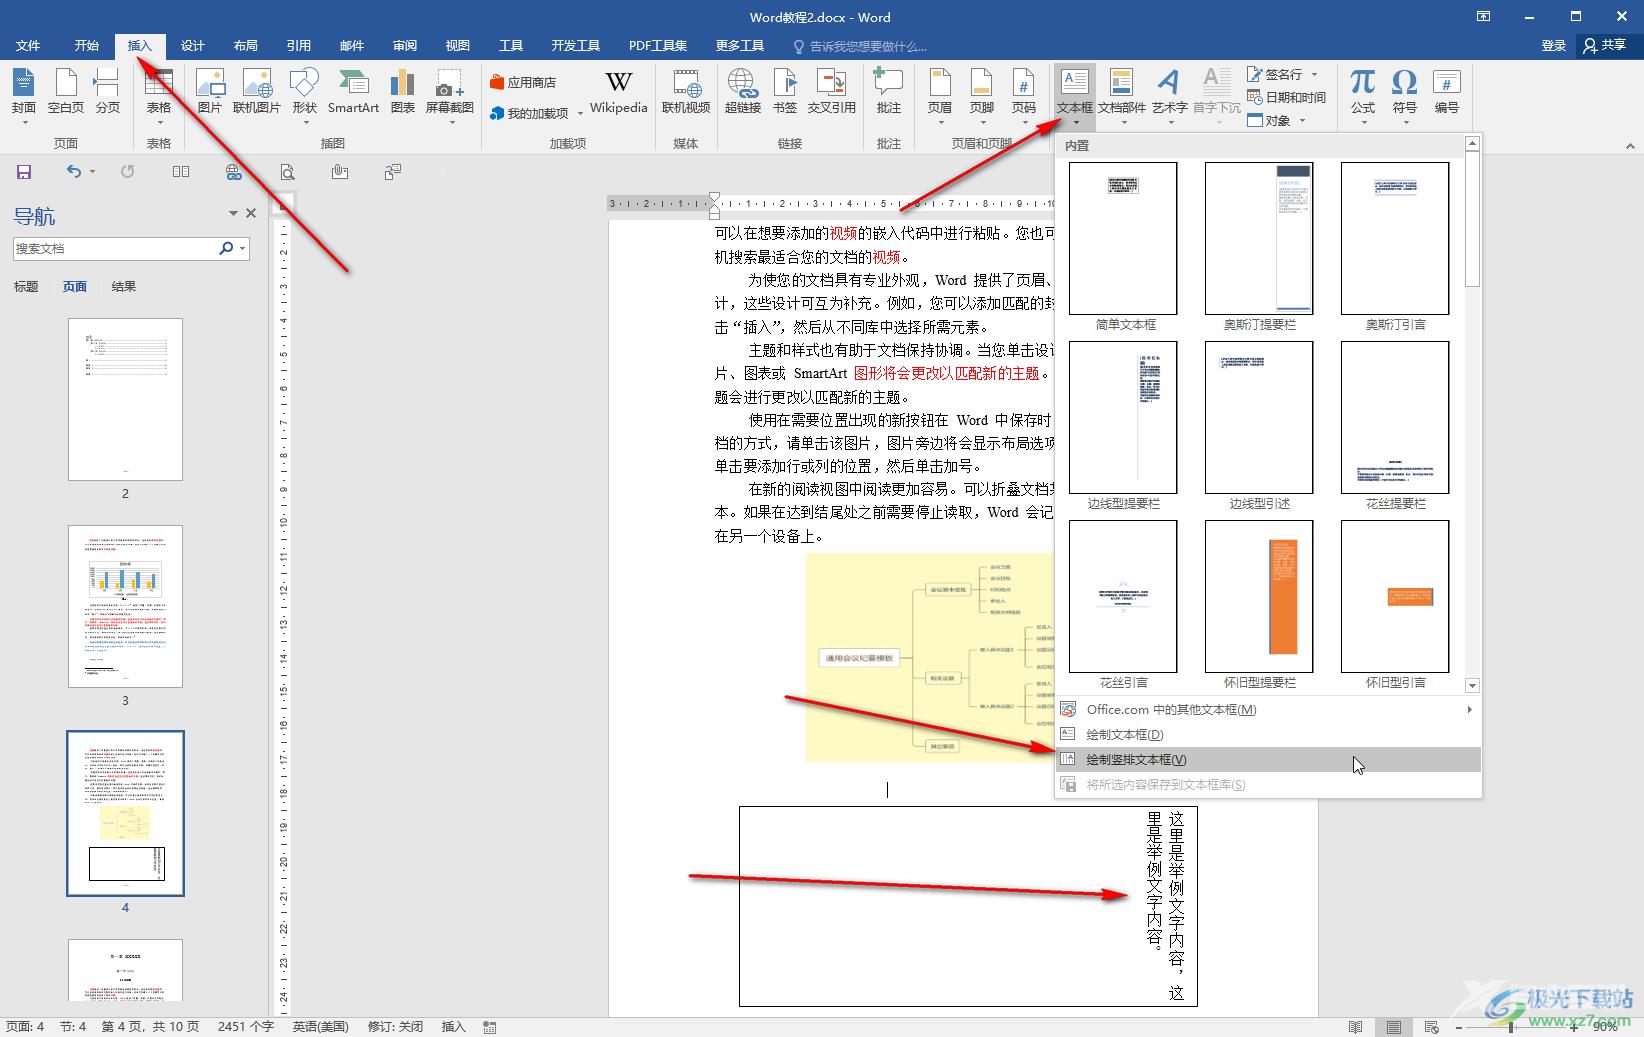Click the search document (搜索文档) field
Viewport: 1644px width, 1037px height.
pos(114,248)
